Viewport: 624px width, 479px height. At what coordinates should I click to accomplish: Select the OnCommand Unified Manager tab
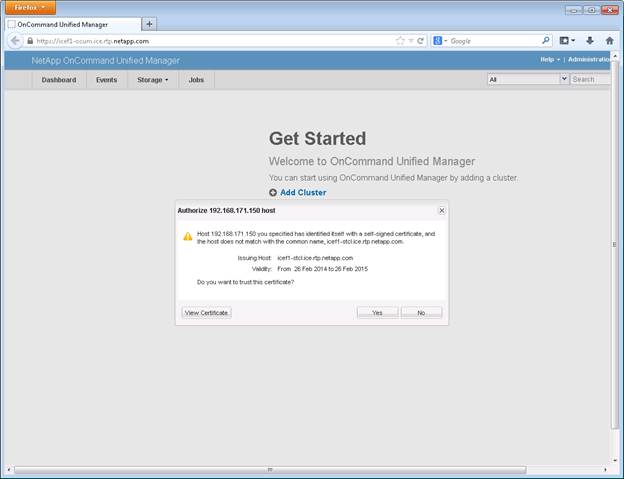(x=73, y=25)
